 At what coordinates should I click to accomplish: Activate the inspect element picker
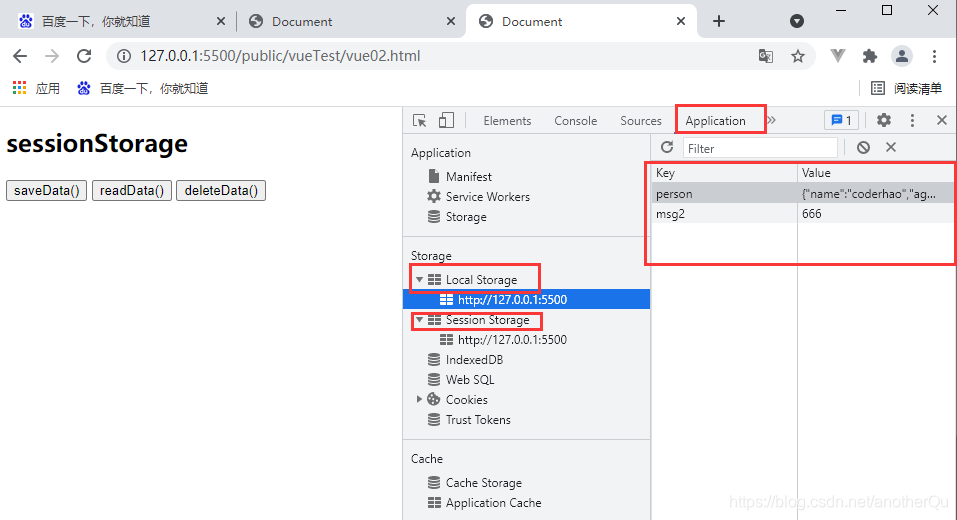[419, 120]
